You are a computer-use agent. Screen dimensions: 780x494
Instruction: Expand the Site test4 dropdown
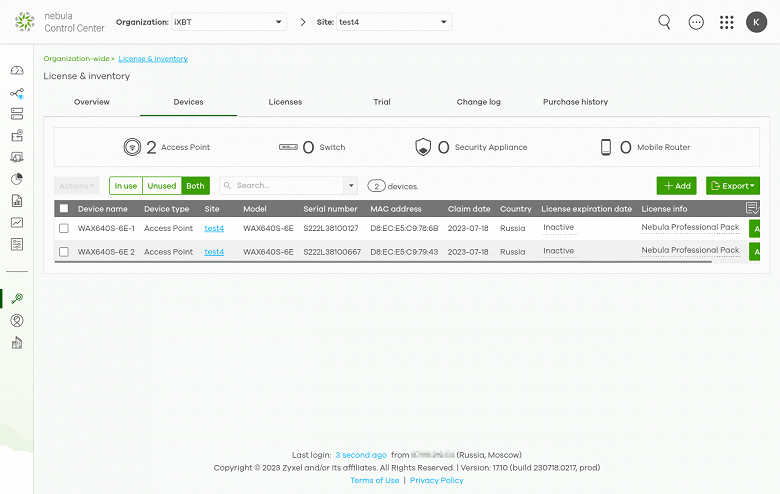pos(394,22)
